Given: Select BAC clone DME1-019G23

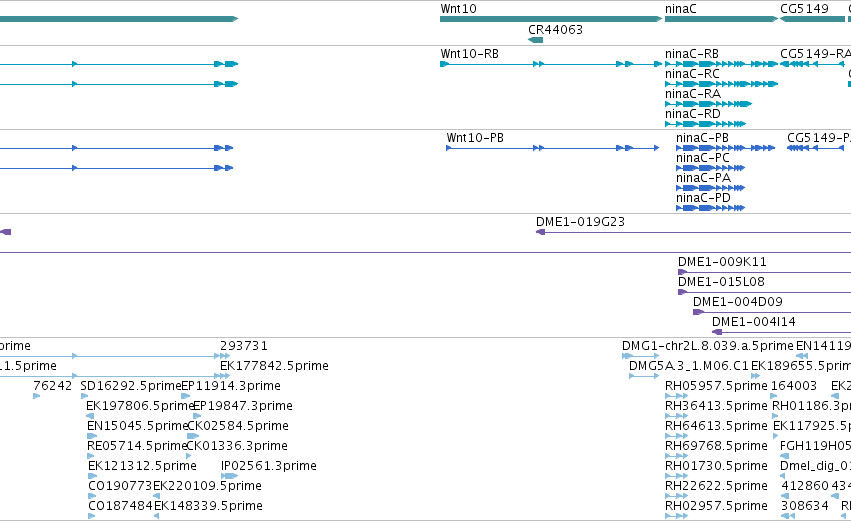Looking at the screenshot, I should click(580, 222).
